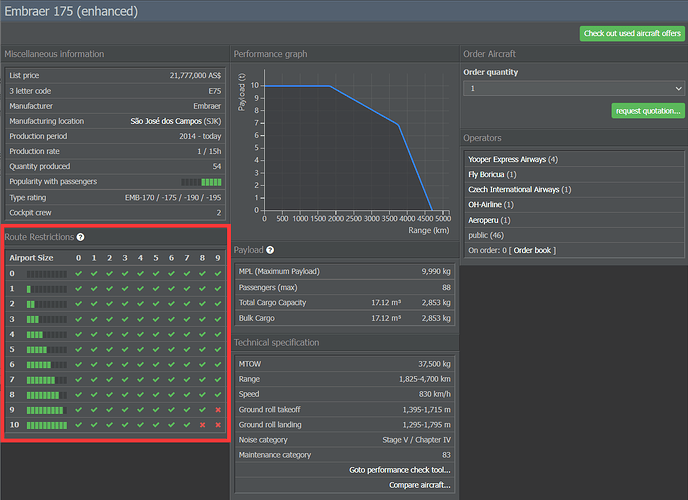Click the Embraer 175 (enhanced) page title
The width and height of the screenshot is (688, 500).
pyautogui.click(x=71, y=11)
